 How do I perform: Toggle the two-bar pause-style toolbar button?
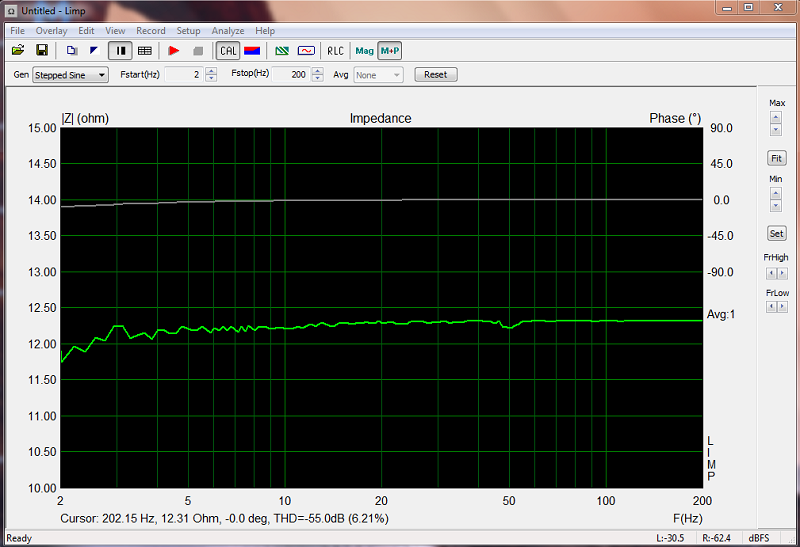120,51
